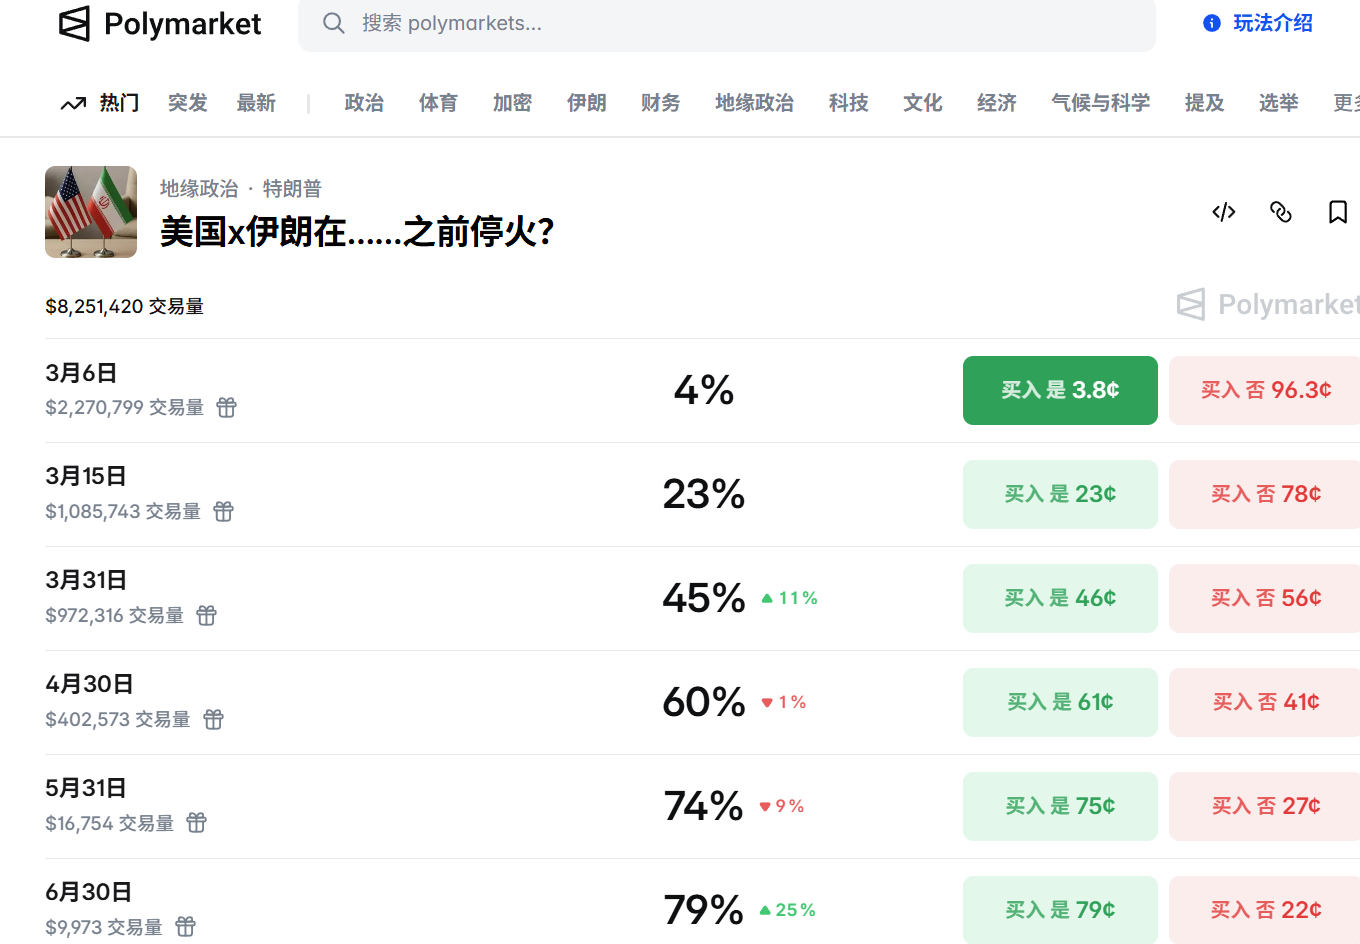Buy No at 27¢ for 5月31日

coord(1265,806)
